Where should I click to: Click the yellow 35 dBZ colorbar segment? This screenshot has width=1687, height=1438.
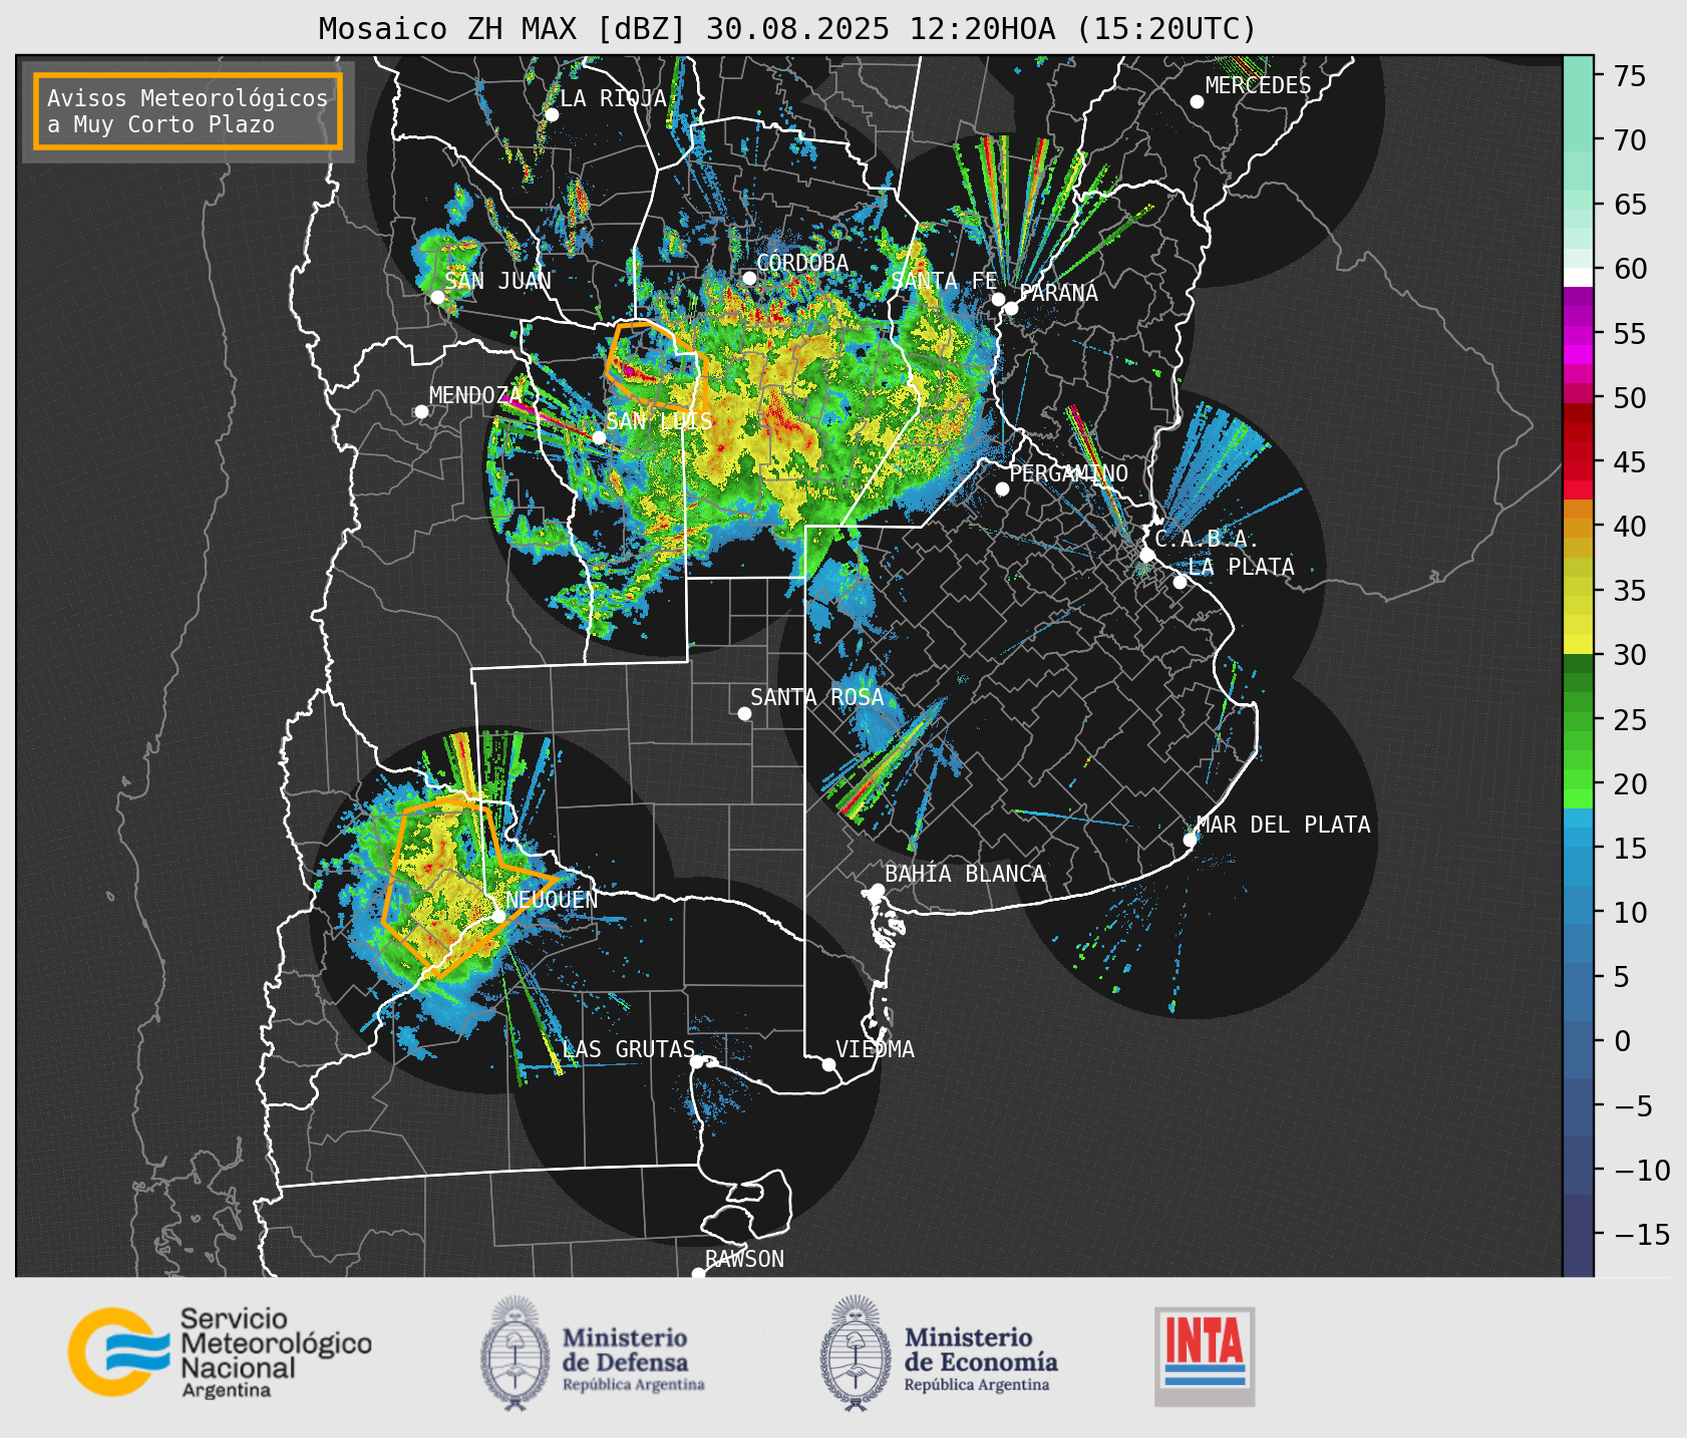[1577, 592]
